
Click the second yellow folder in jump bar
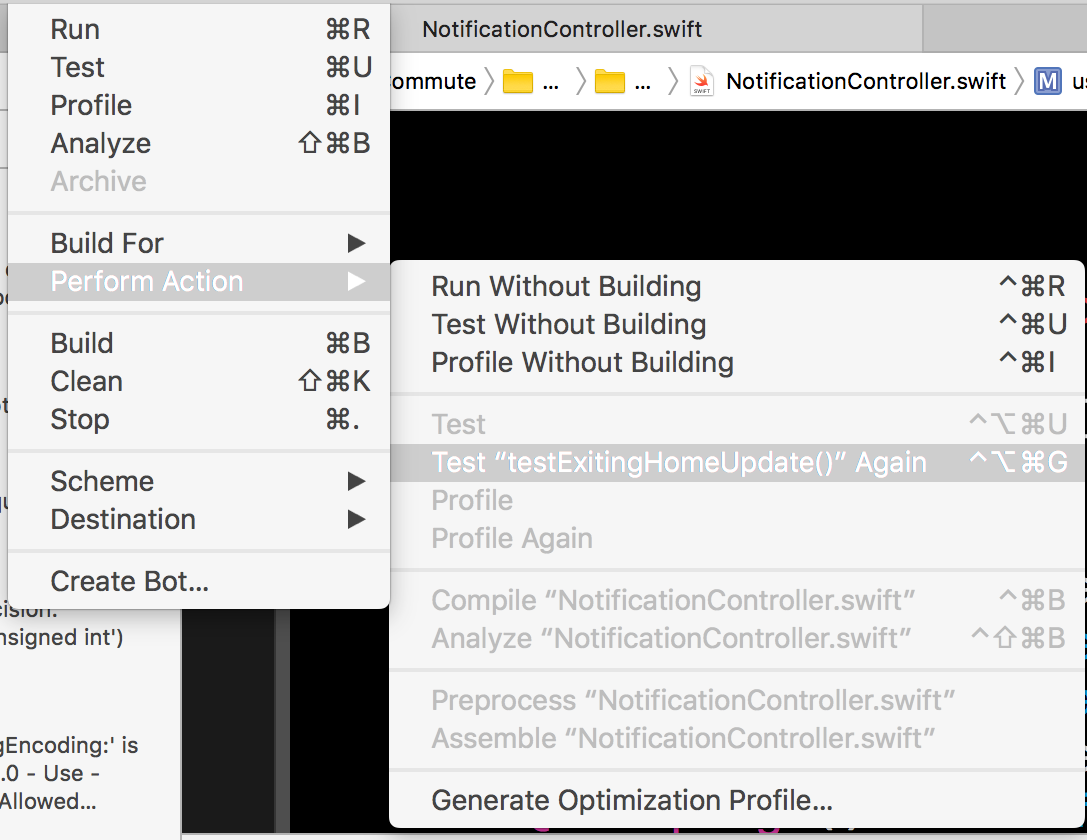click(x=610, y=82)
